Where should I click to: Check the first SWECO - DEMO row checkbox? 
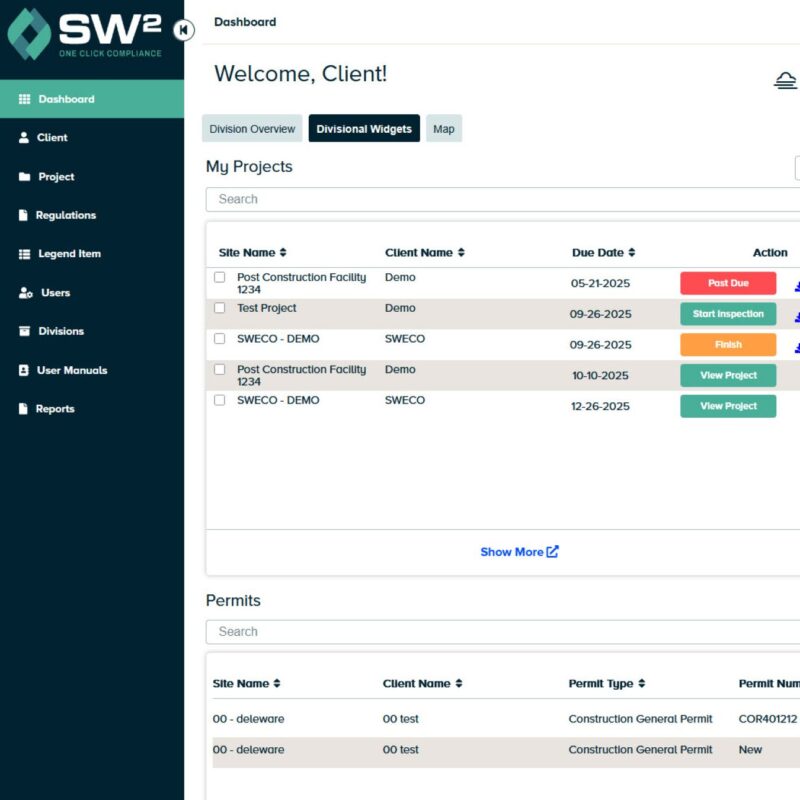coord(219,339)
